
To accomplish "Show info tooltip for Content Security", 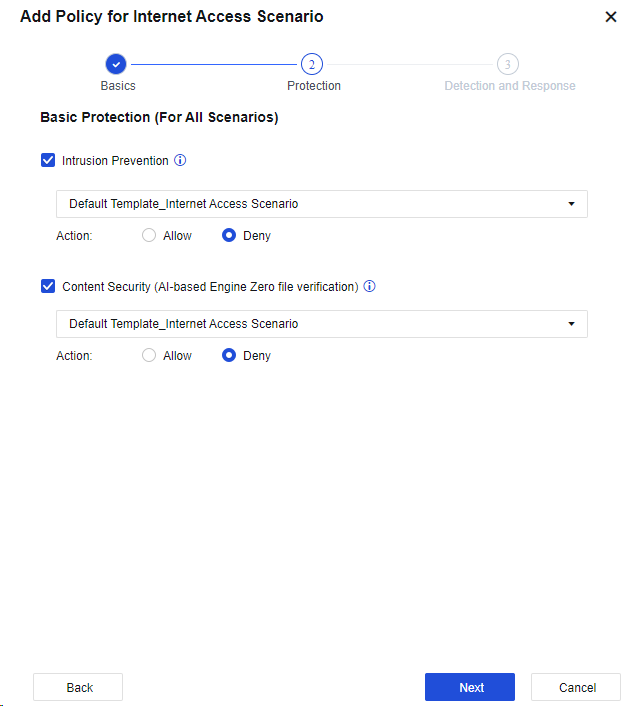I will [369, 286].
